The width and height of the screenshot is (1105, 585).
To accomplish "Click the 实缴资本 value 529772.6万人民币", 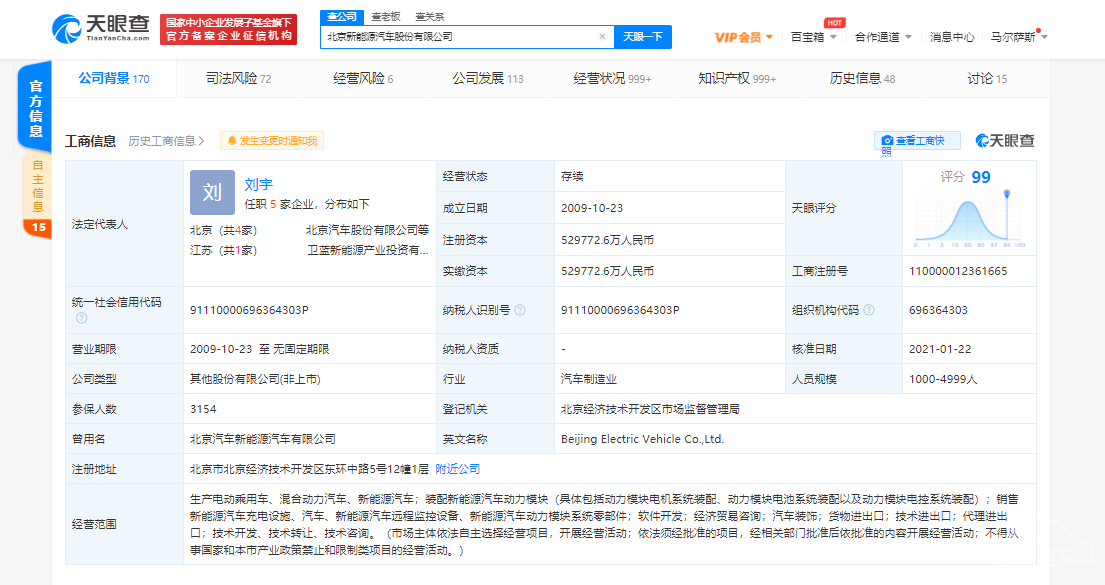I will click(x=607, y=271).
